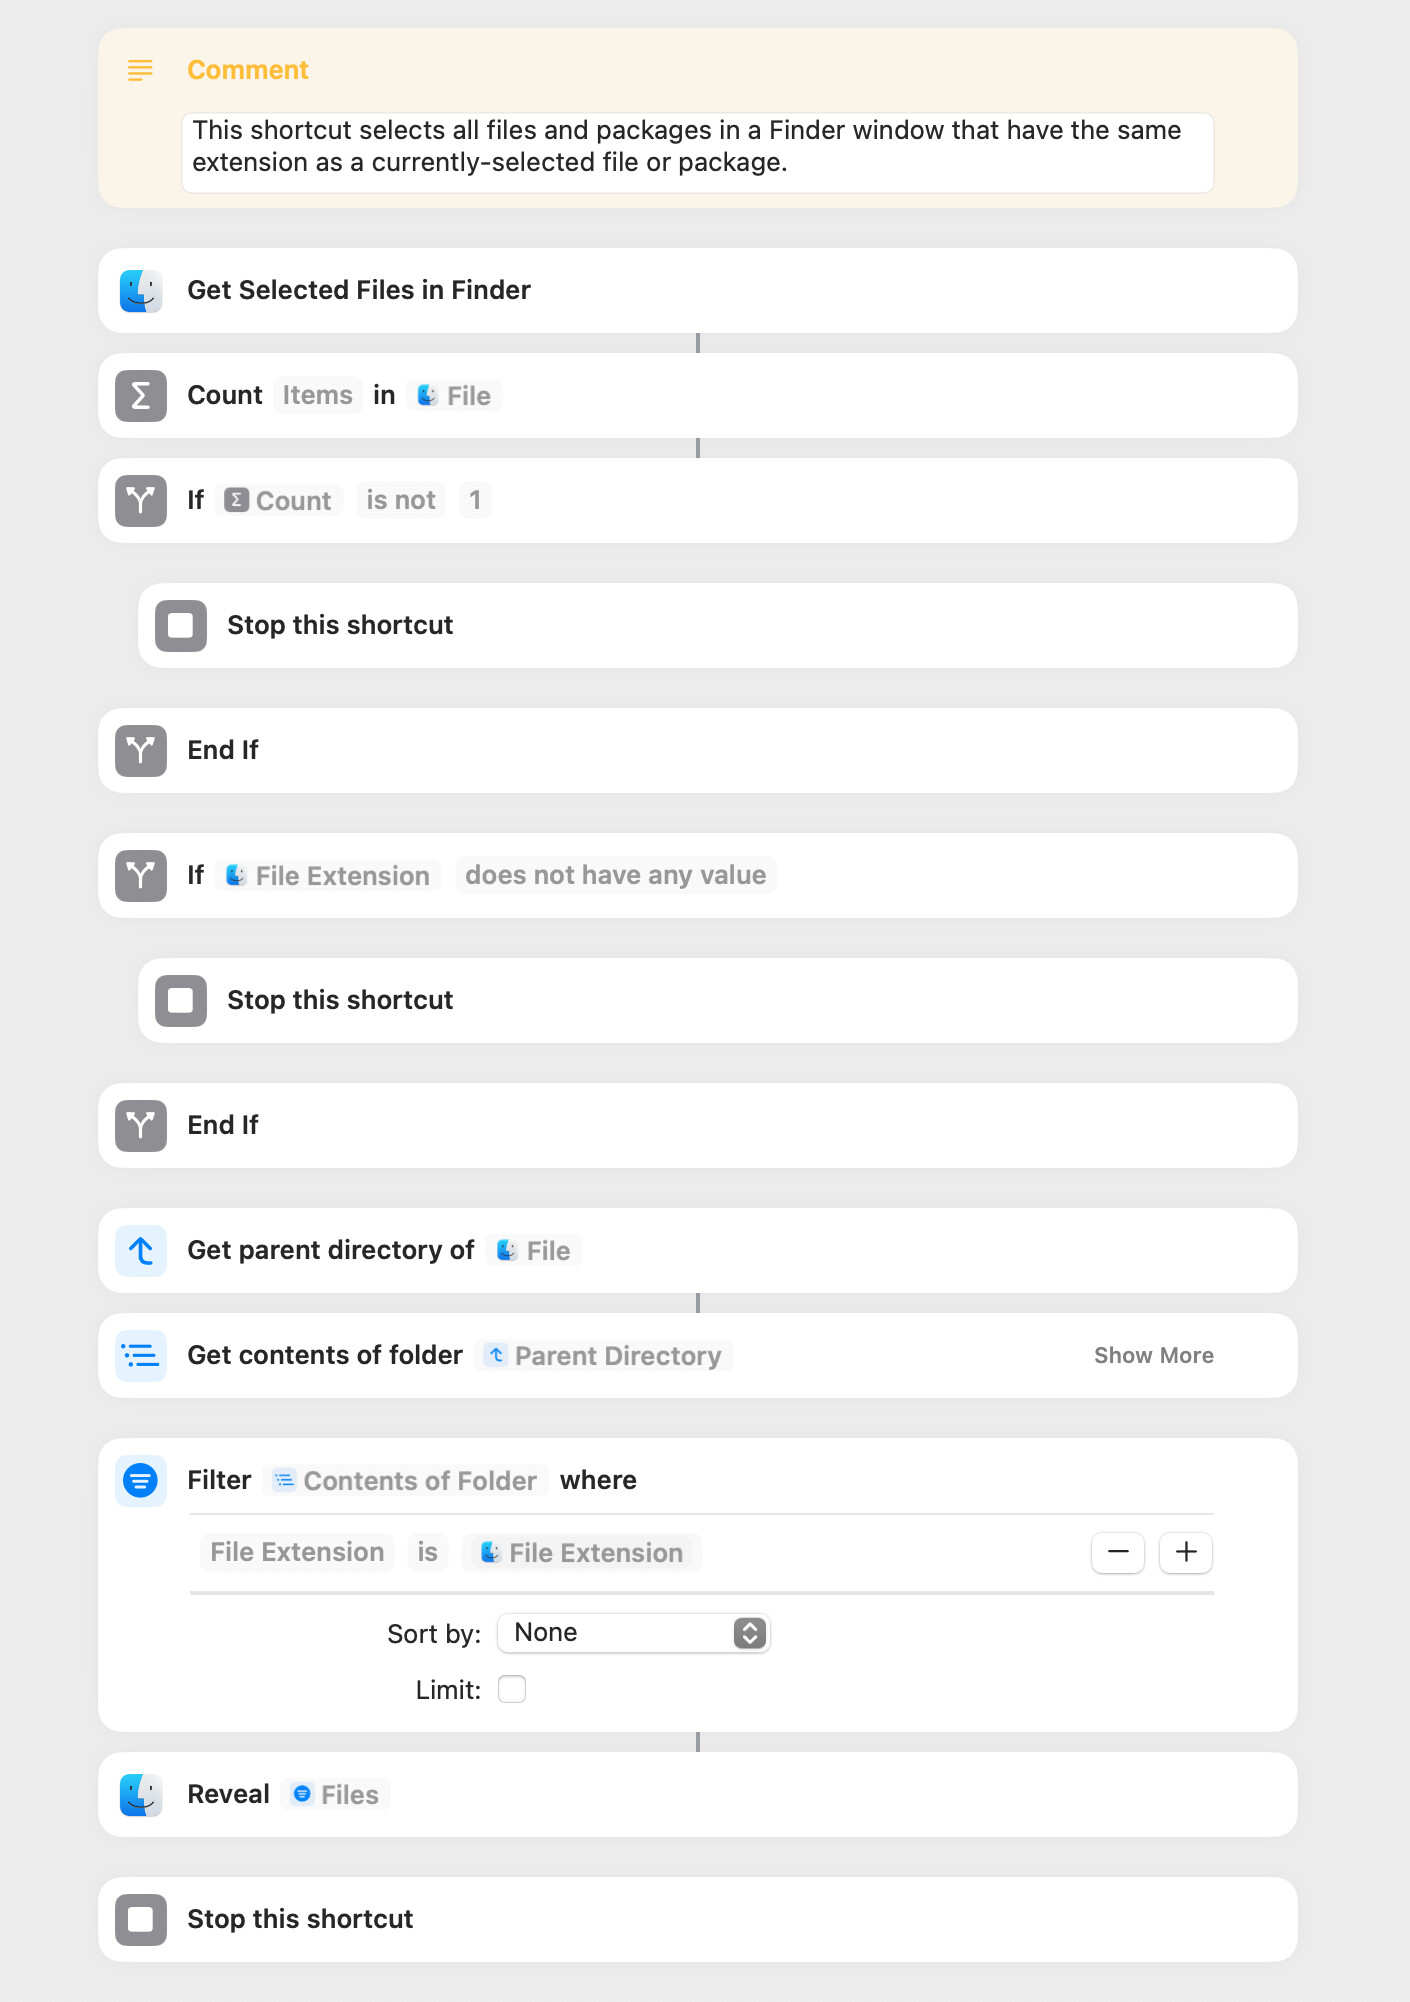1410x2002 pixels.
Task: Remove filter rule with minus button
Action: click(x=1118, y=1552)
